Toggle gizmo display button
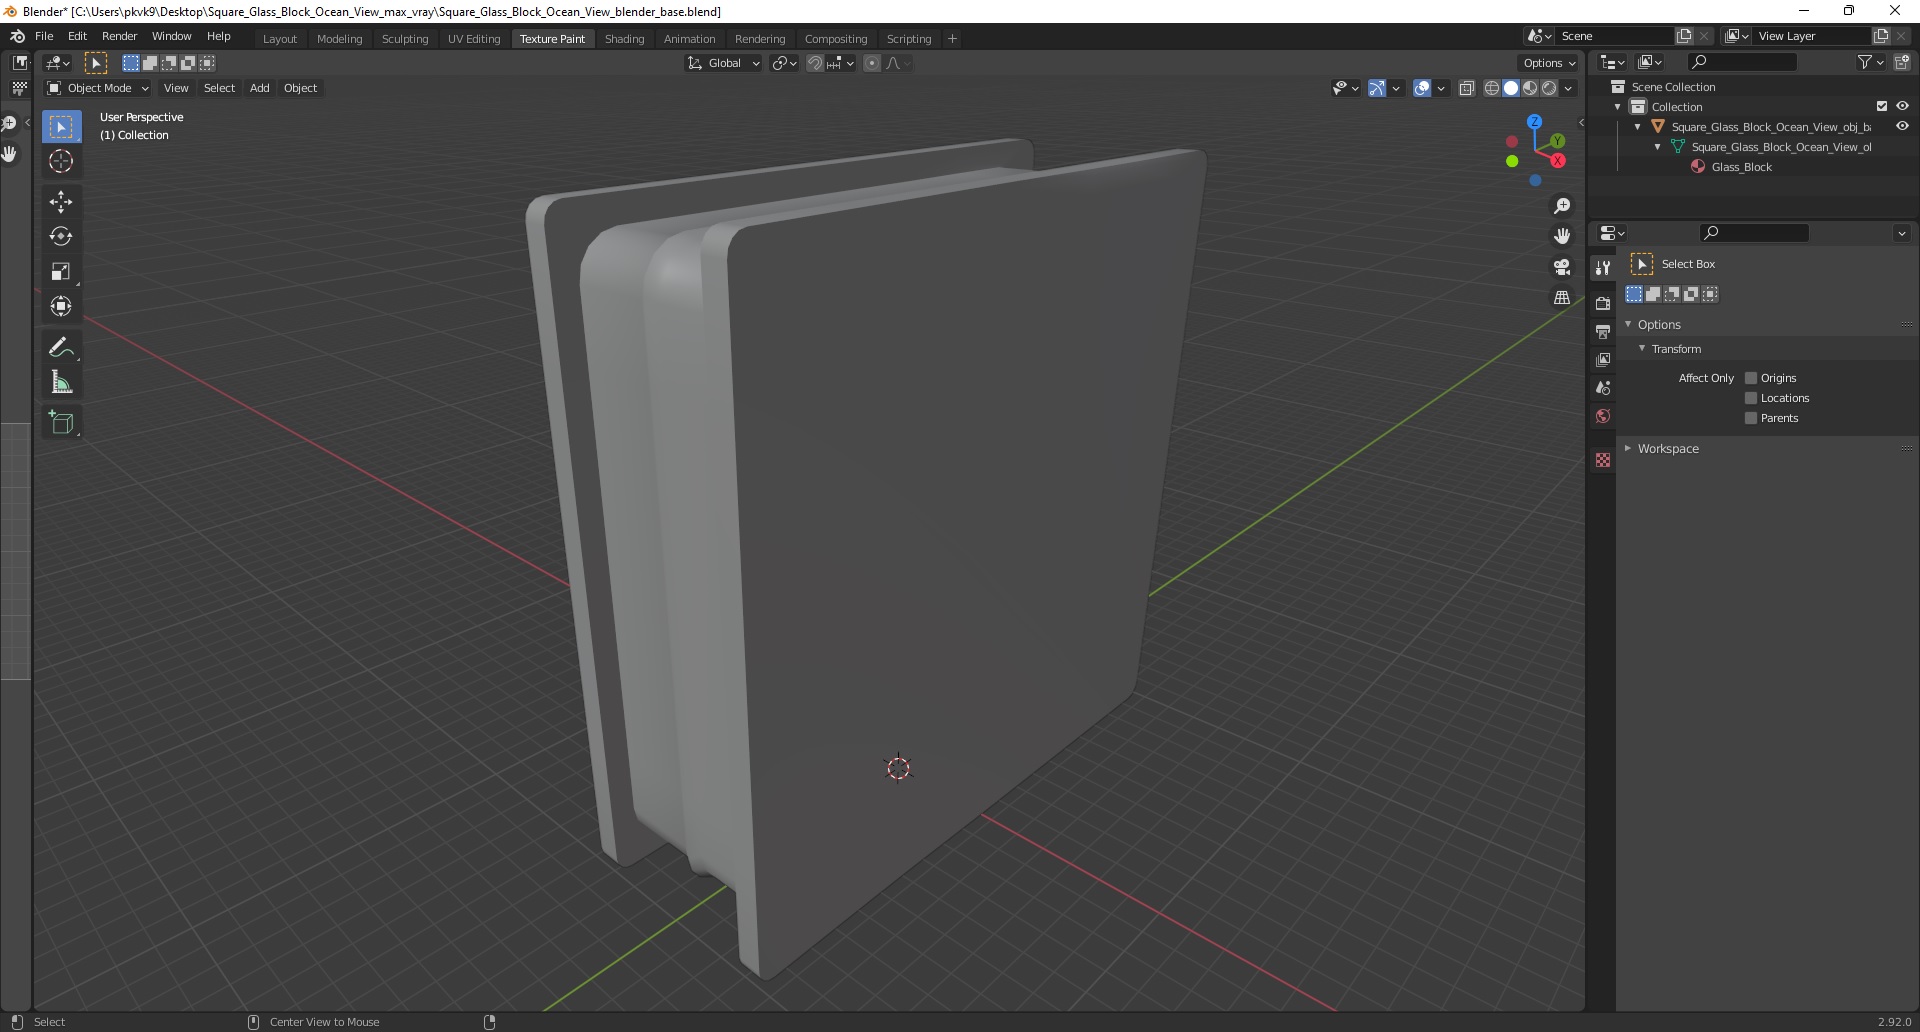The height and width of the screenshot is (1032, 1920). (x=1377, y=88)
